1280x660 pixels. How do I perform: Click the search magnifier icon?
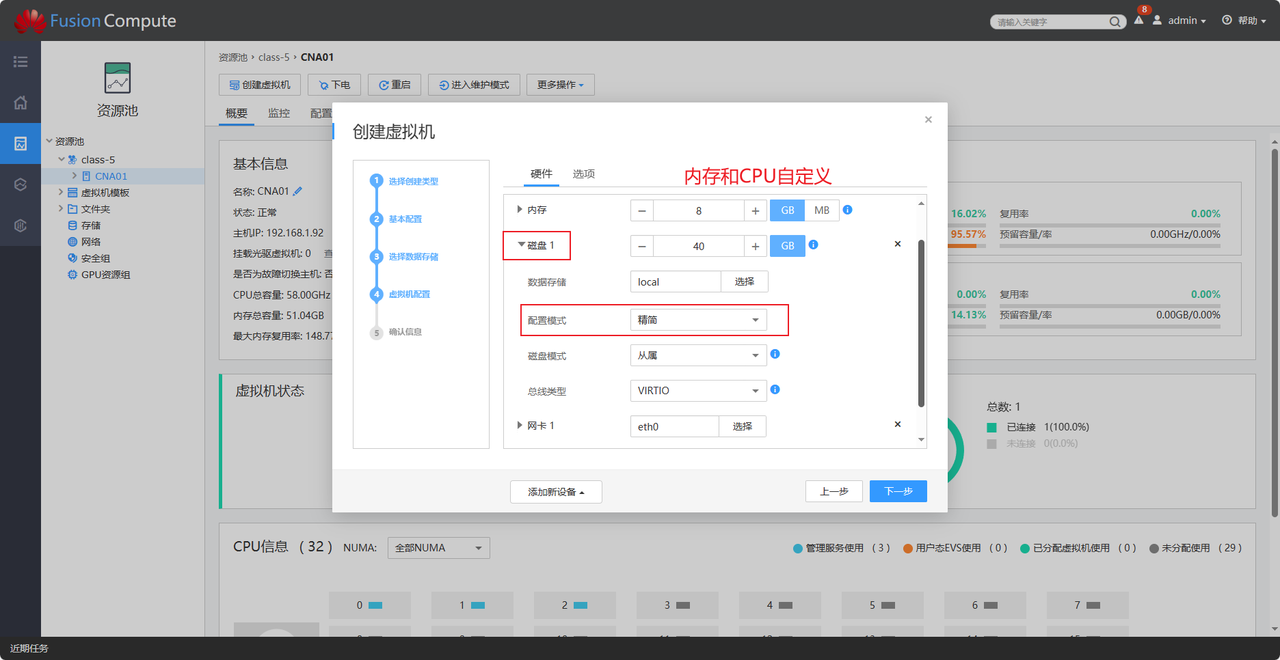(x=1115, y=21)
